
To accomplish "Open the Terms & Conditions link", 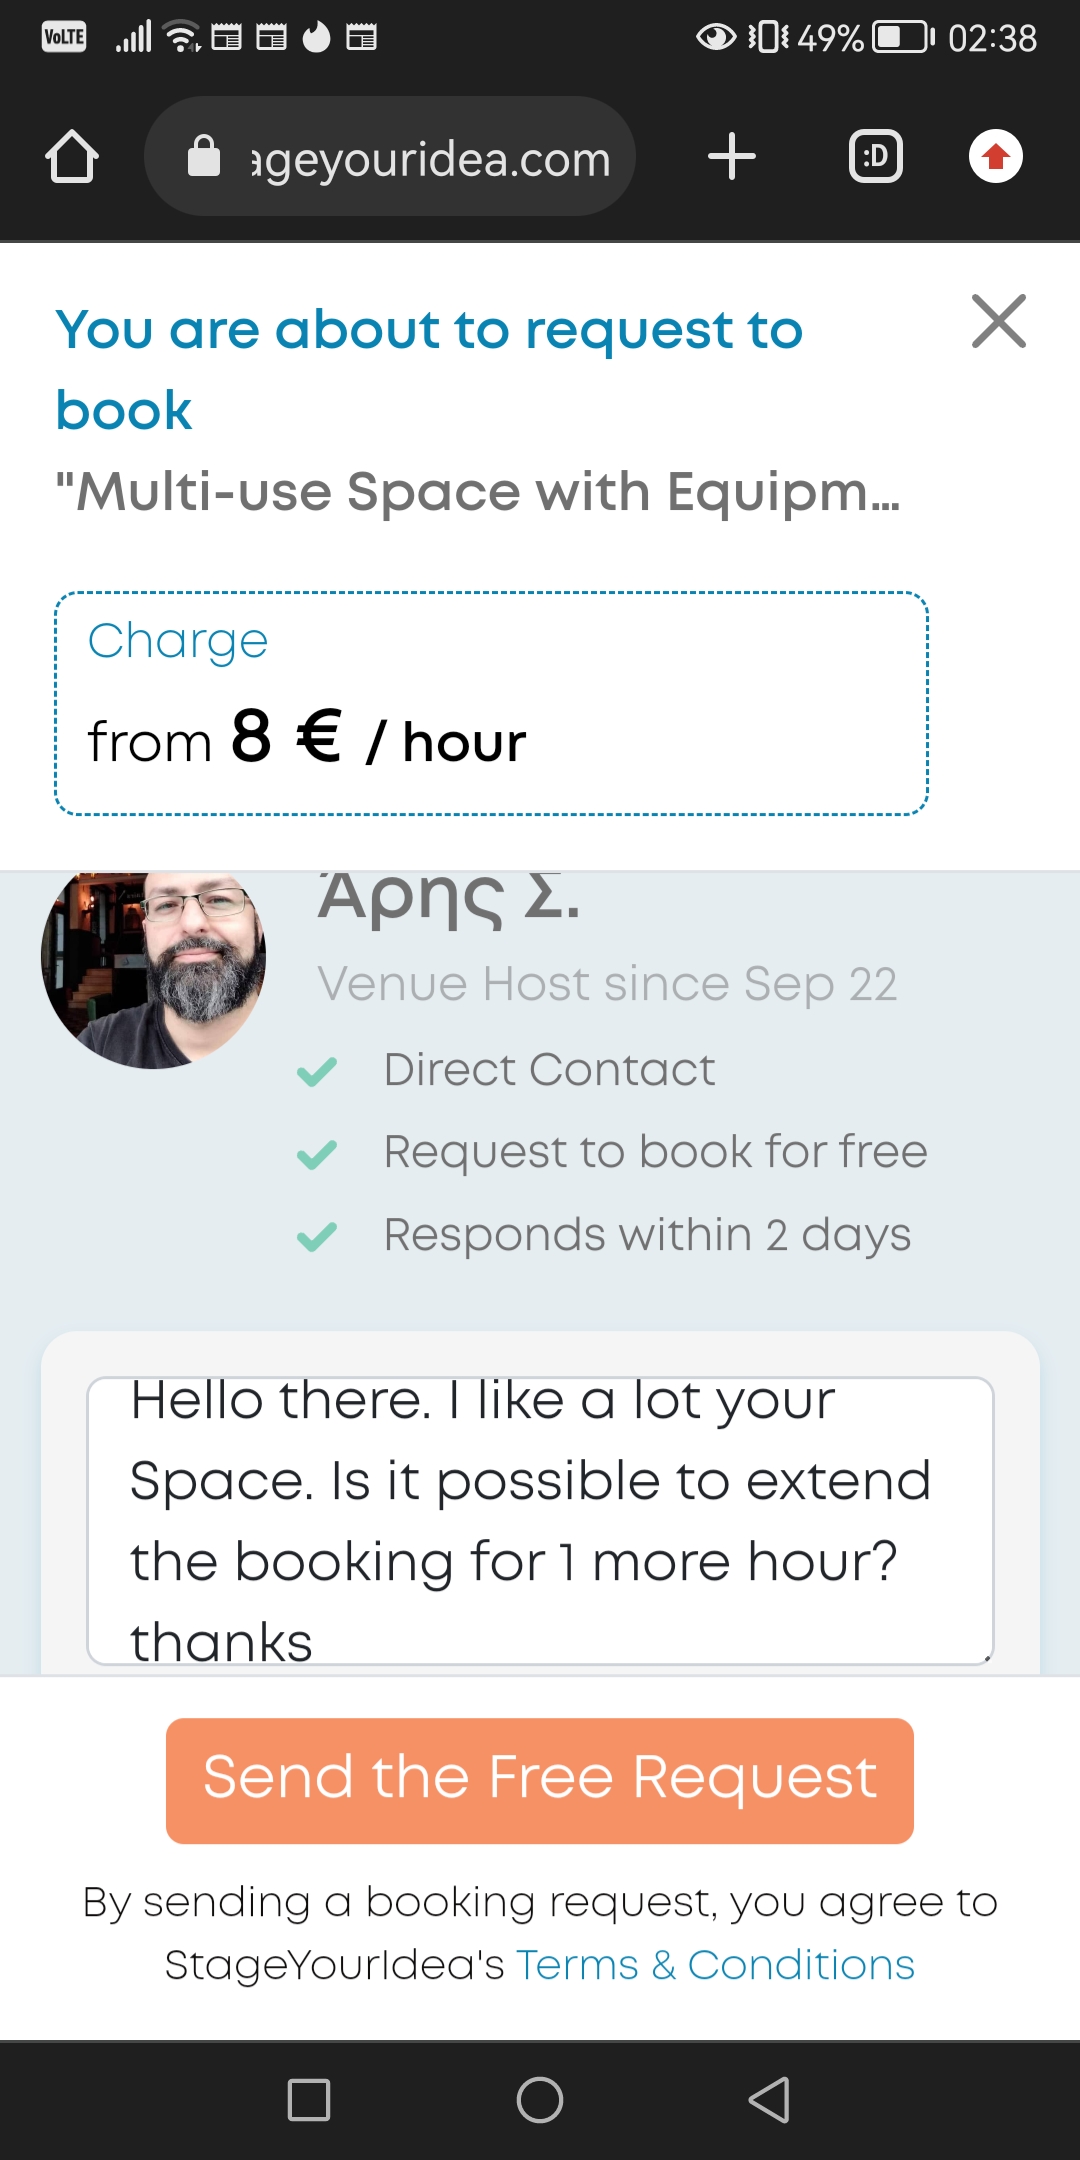I will (715, 1965).
